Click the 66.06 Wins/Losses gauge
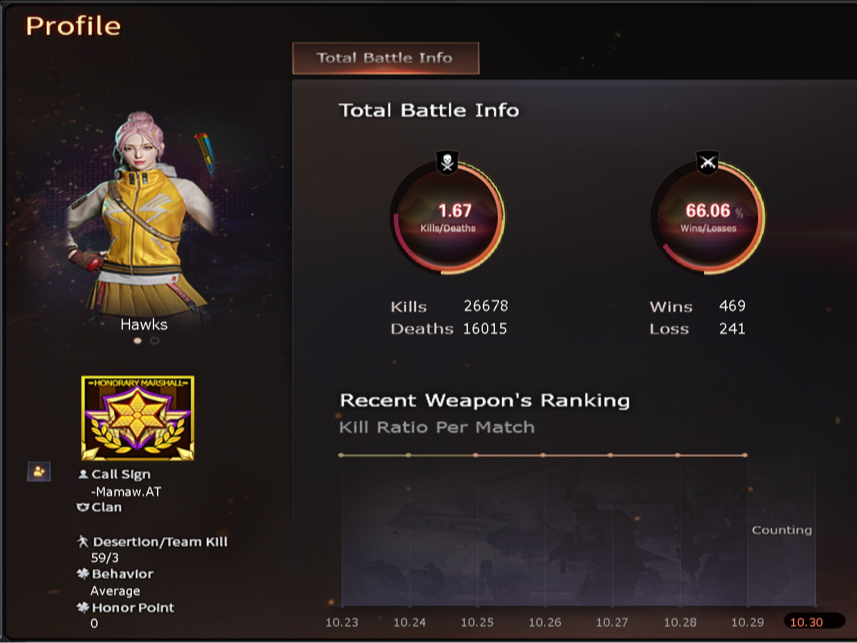The width and height of the screenshot is (857, 643). pyautogui.click(x=708, y=218)
